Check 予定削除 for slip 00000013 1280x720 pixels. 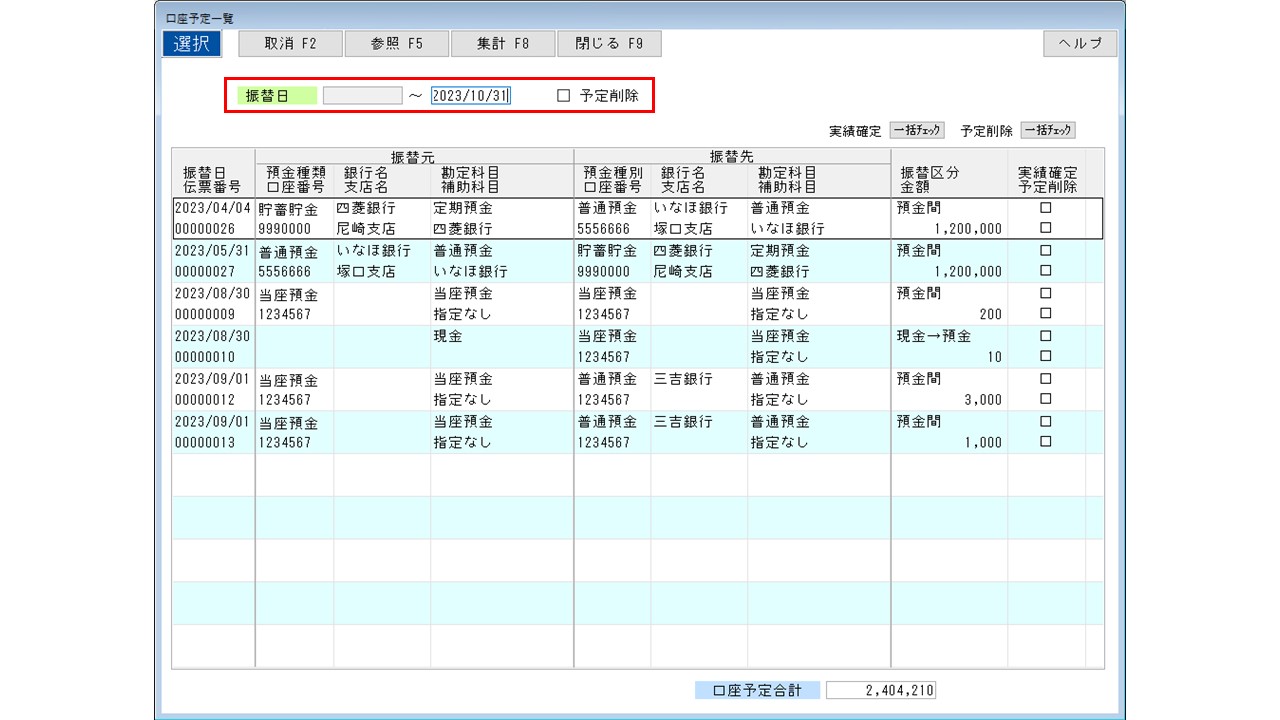(x=1046, y=441)
